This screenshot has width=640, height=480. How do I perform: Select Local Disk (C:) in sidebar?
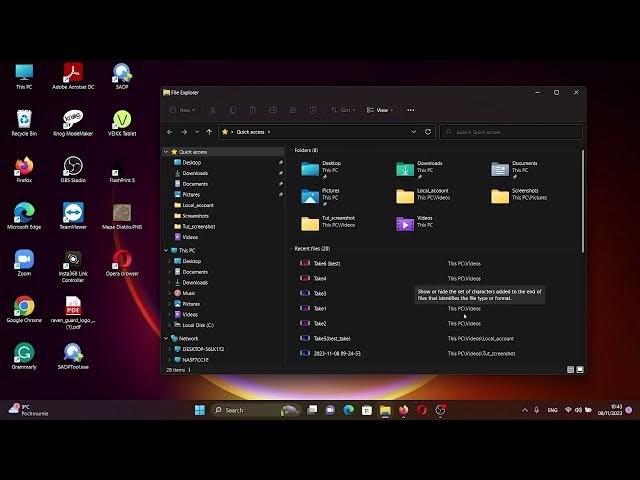[198, 325]
